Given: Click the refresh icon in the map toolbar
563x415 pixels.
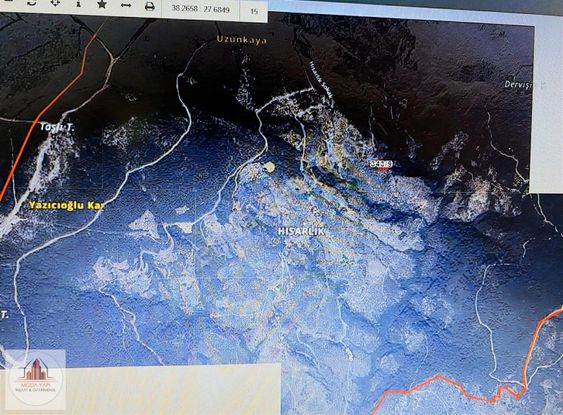Looking at the screenshot, I should 32,3.
